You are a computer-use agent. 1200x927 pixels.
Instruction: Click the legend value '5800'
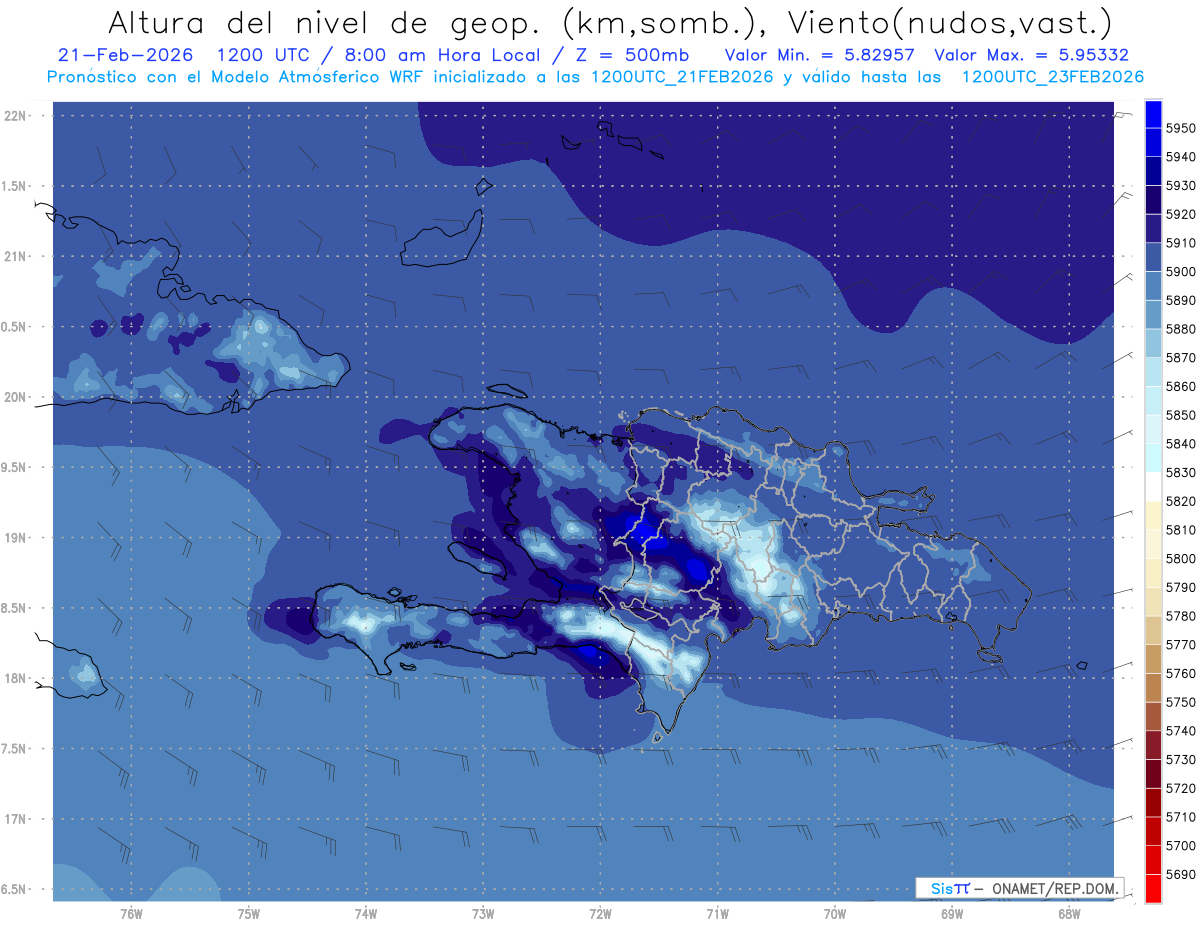point(1181,558)
